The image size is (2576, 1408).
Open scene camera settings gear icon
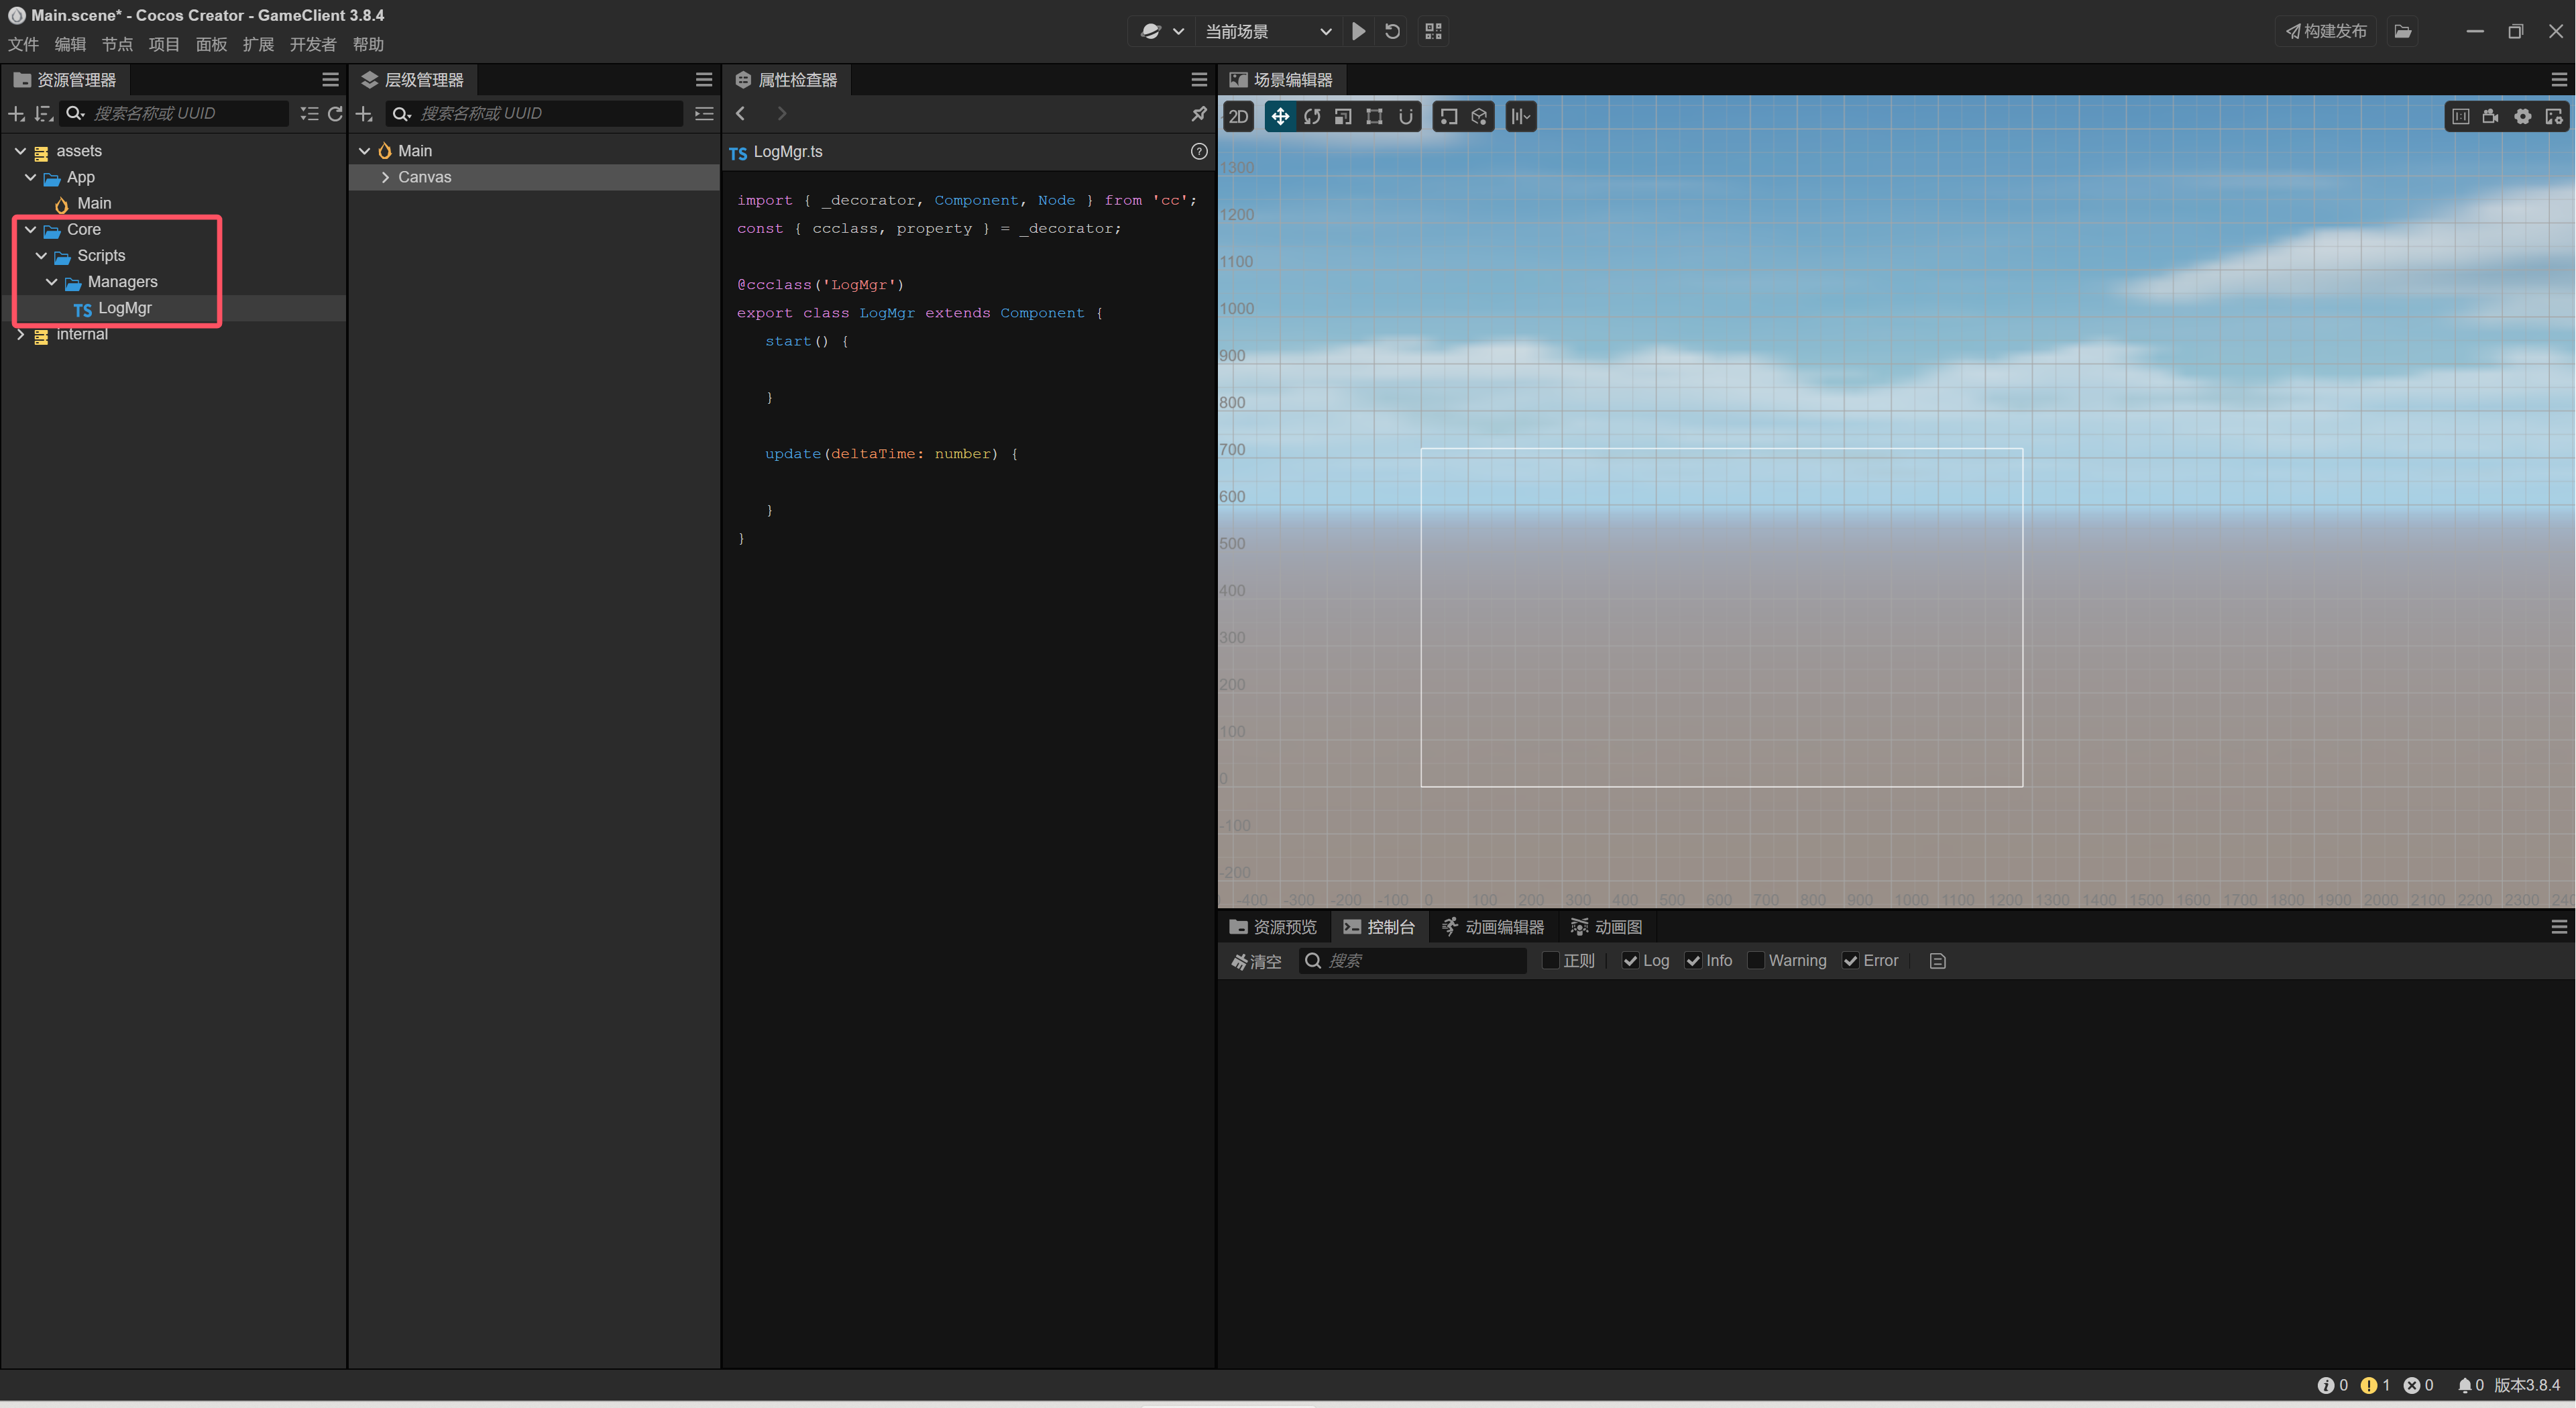(2523, 117)
